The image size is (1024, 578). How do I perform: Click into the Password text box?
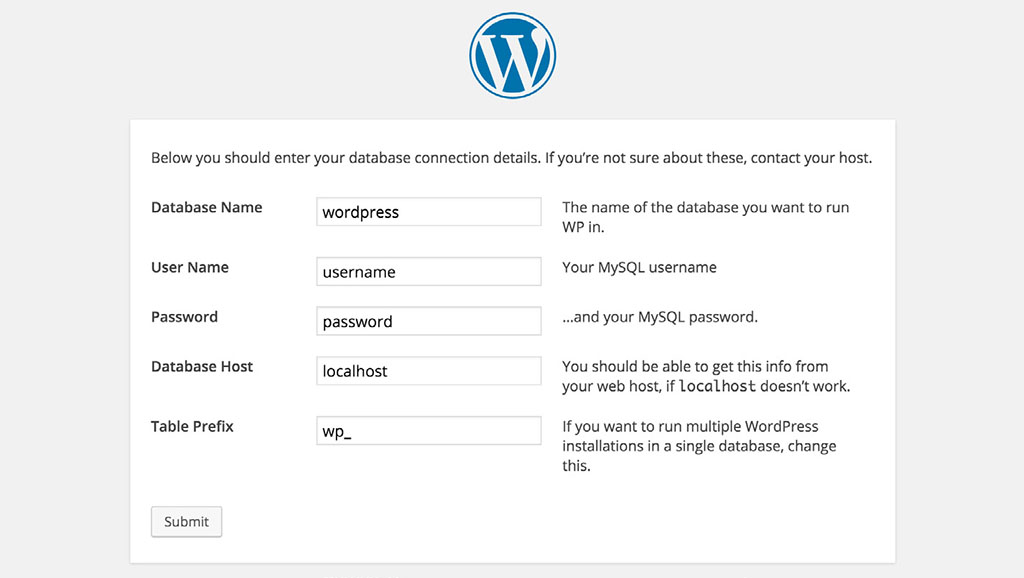point(428,321)
